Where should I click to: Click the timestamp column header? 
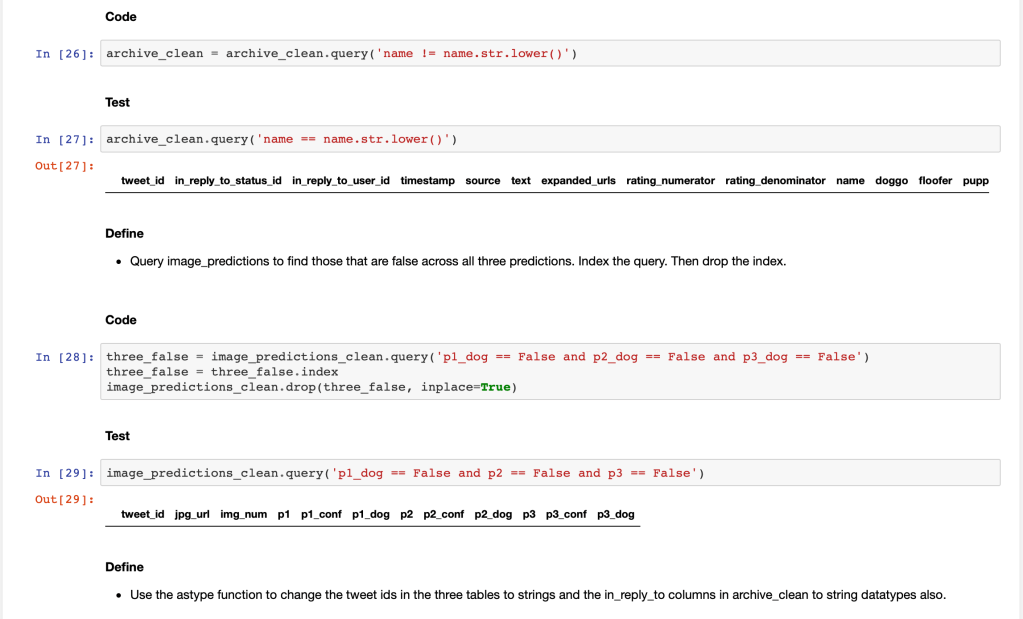(427, 181)
